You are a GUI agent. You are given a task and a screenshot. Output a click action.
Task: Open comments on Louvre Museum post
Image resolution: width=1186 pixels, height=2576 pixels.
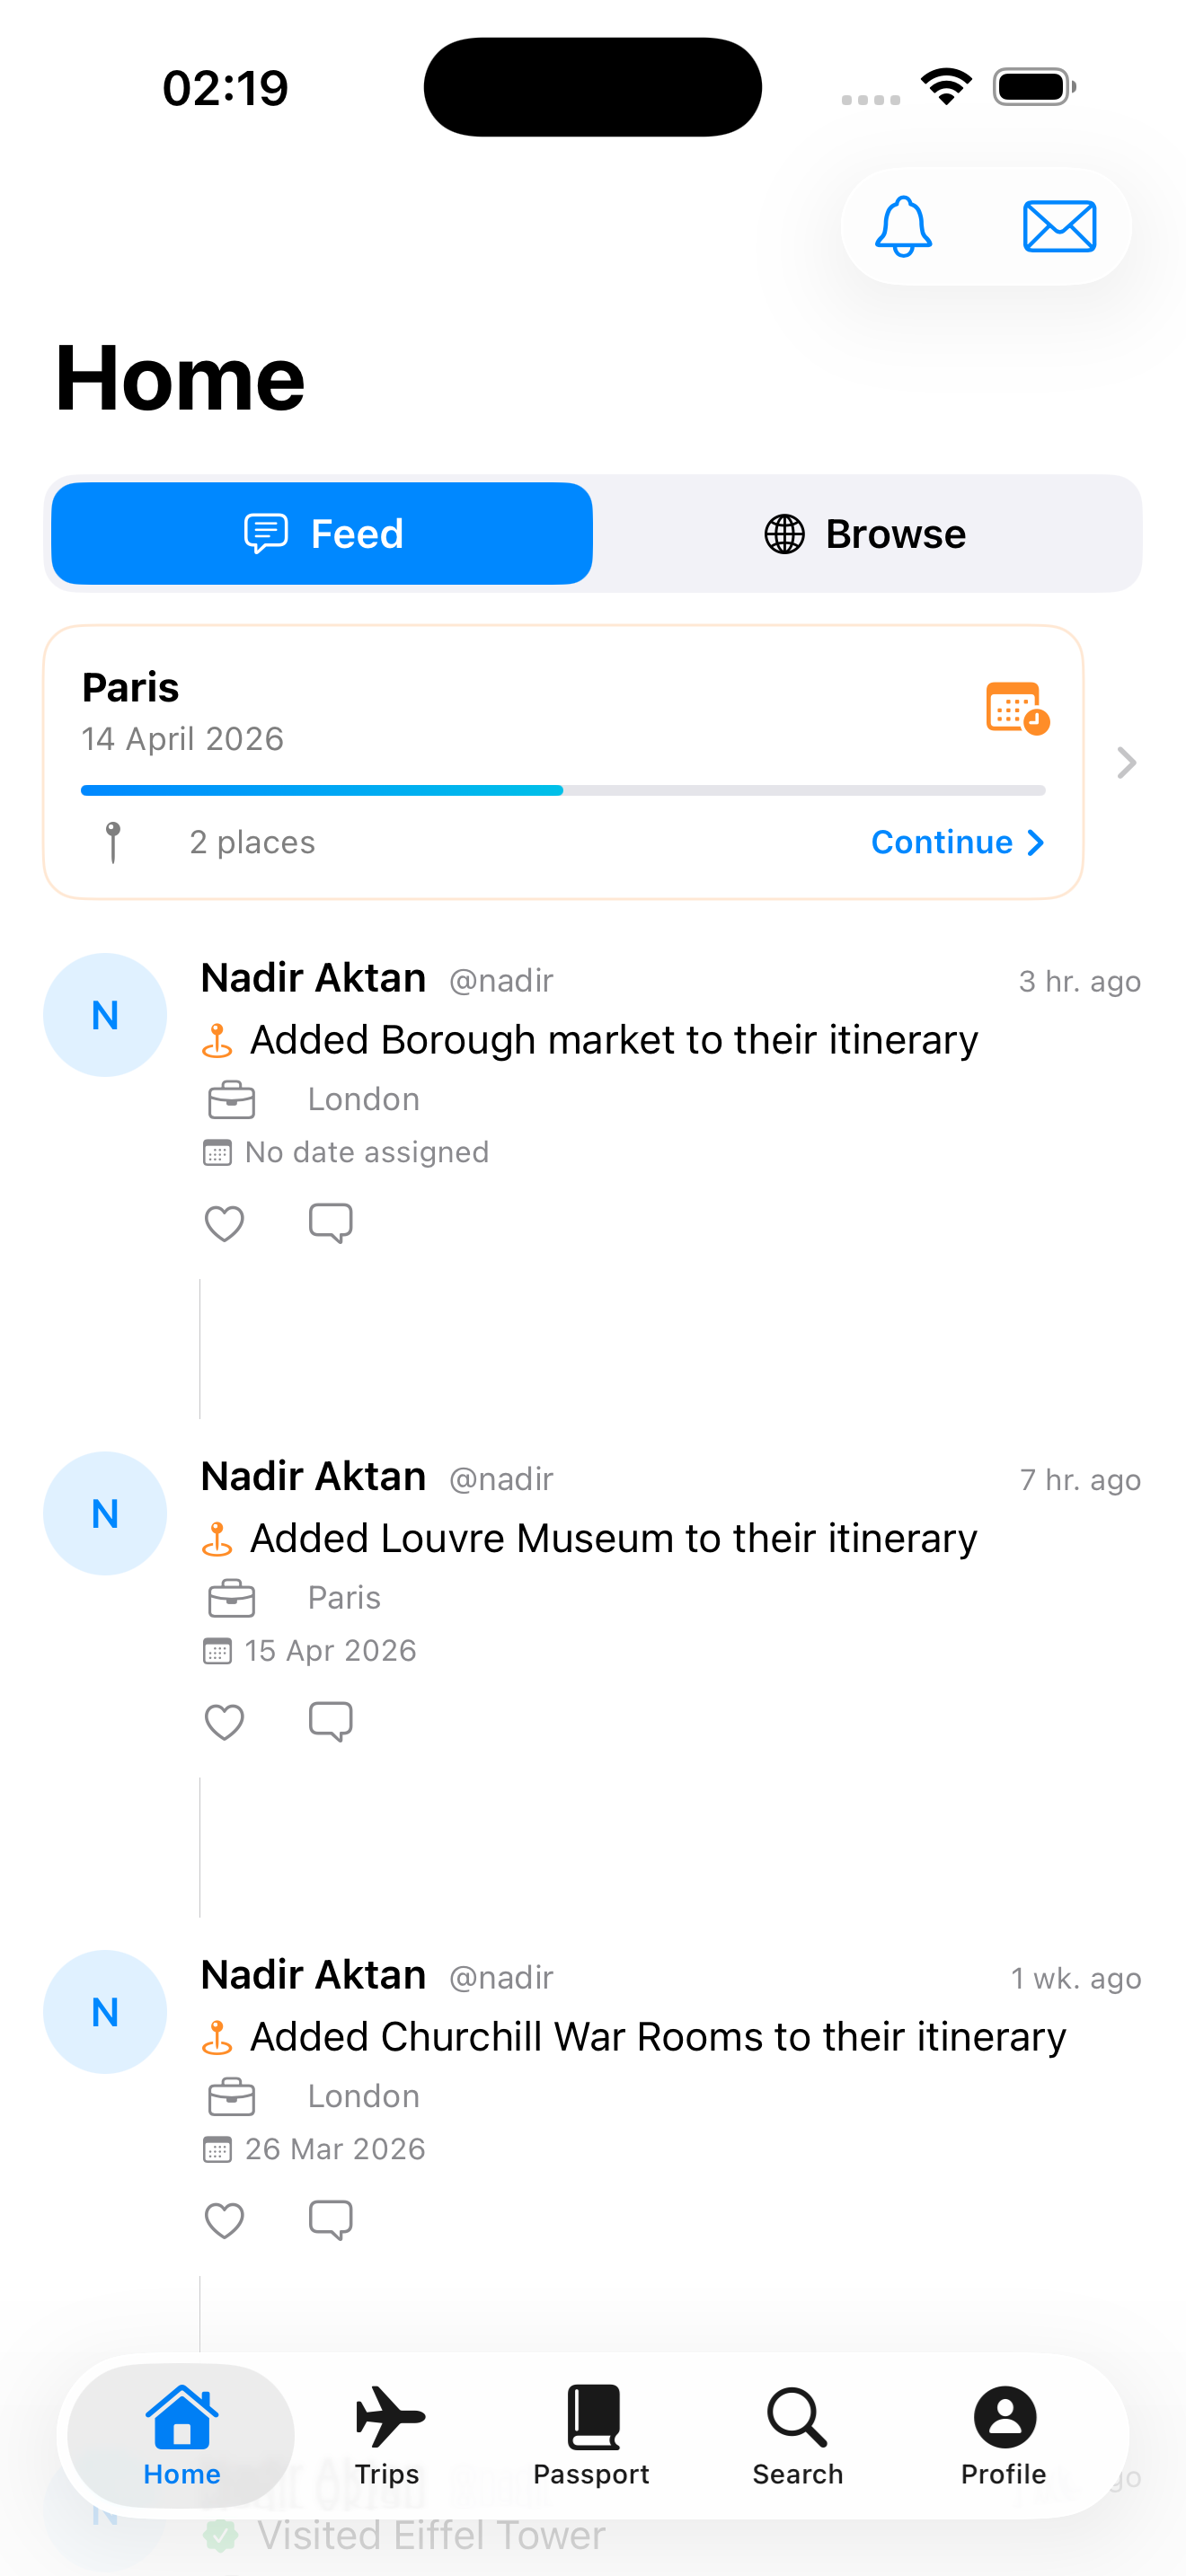[x=330, y=1721]
